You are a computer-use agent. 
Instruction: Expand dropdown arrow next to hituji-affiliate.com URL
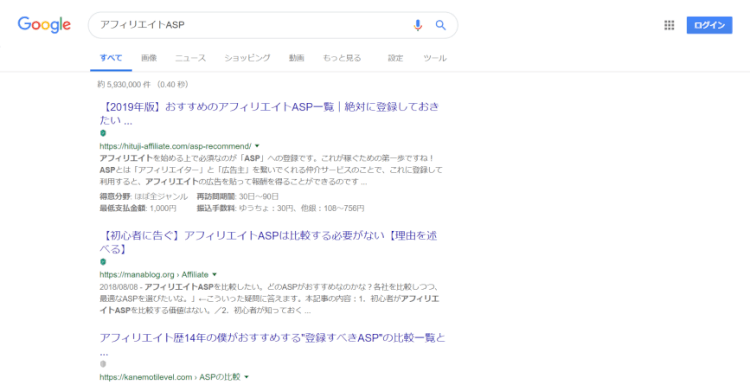[257, 146]
